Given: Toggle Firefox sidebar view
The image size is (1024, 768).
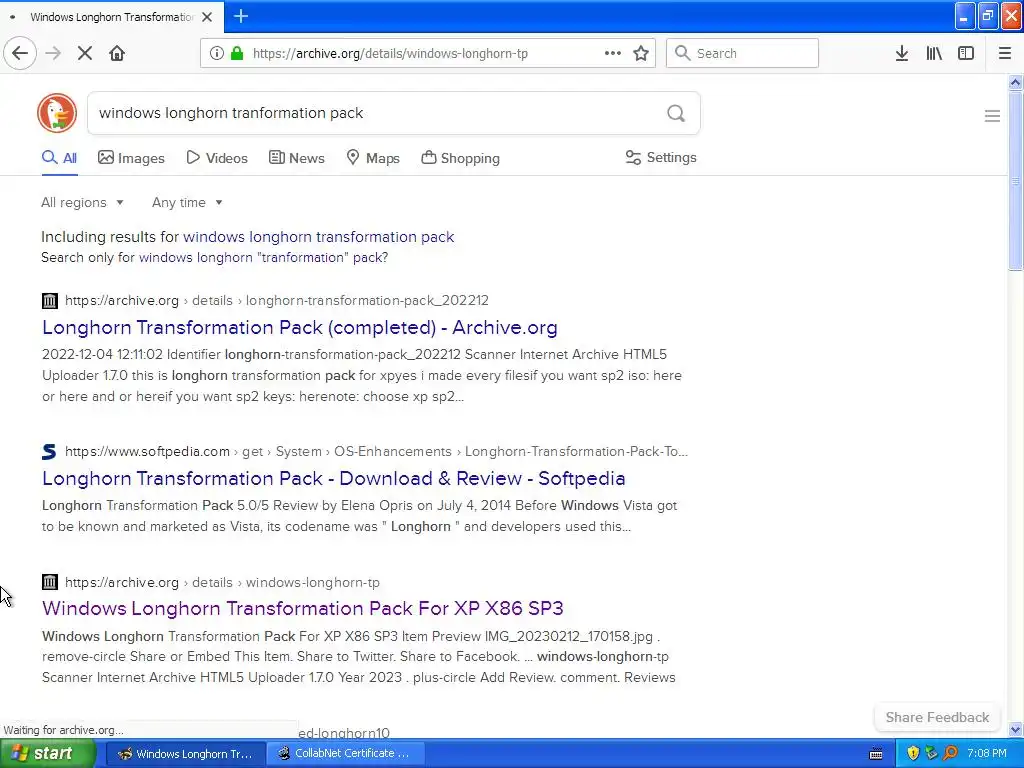Looking at the screenshot, I should pyautogui.click(x=966, y=53).
